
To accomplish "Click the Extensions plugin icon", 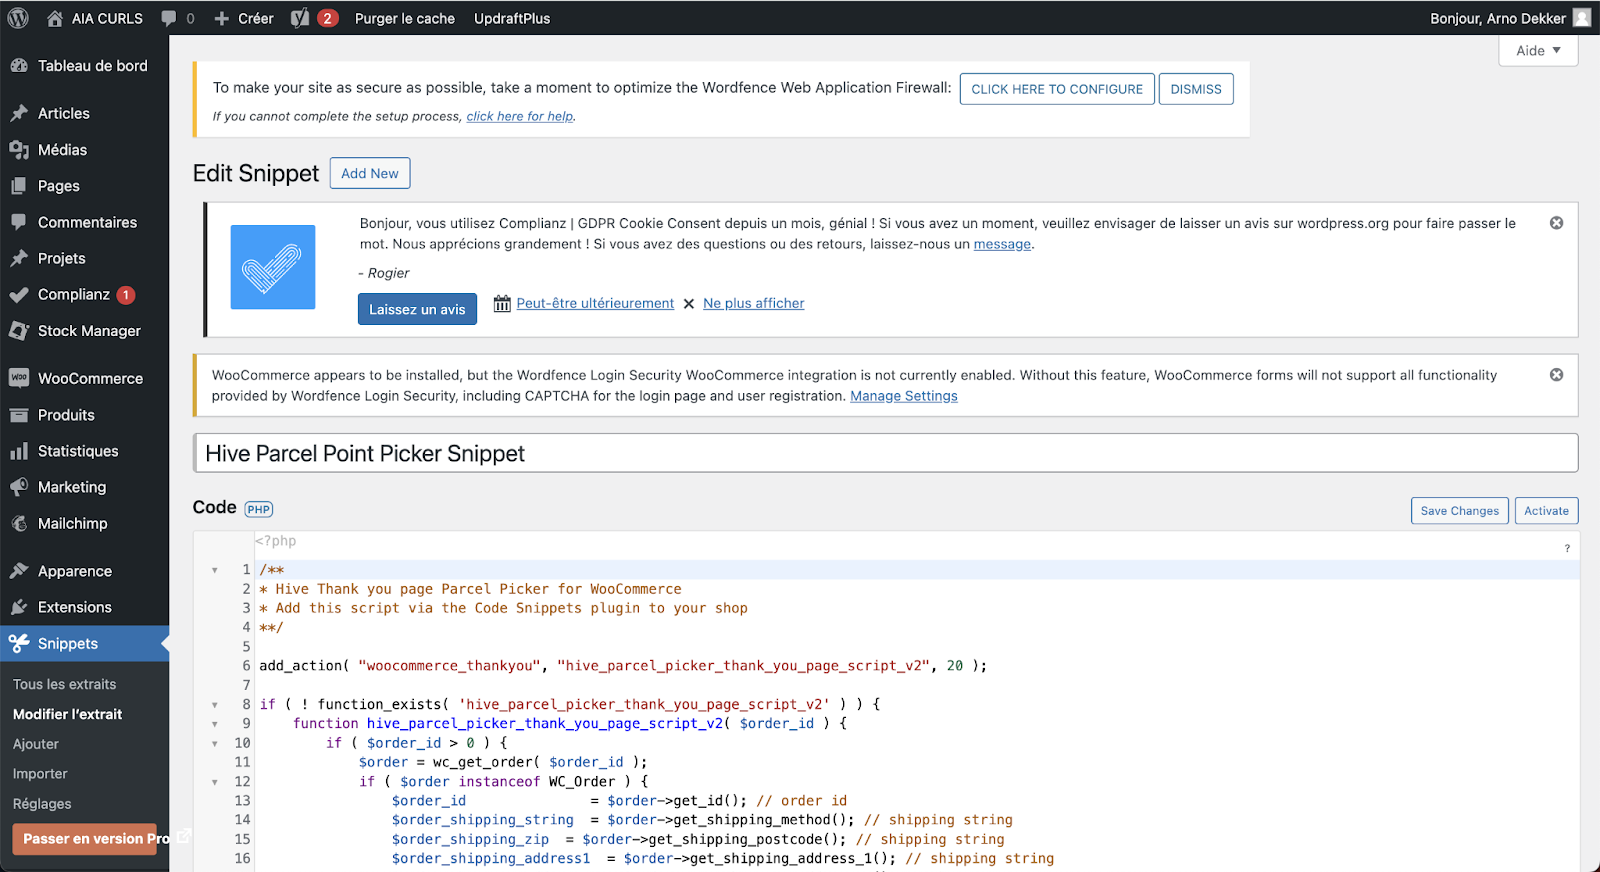I will coord(19,607).
